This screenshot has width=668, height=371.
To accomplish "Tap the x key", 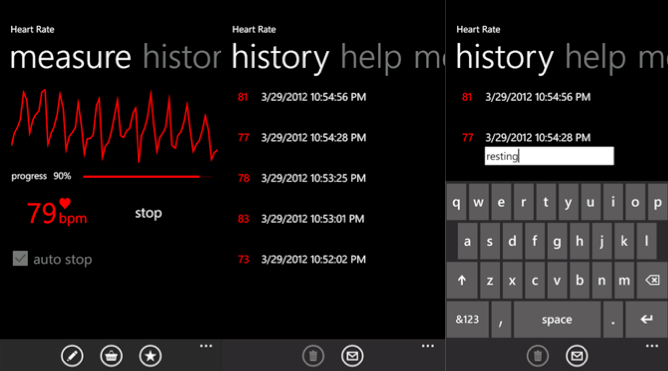I will point(512,280).
